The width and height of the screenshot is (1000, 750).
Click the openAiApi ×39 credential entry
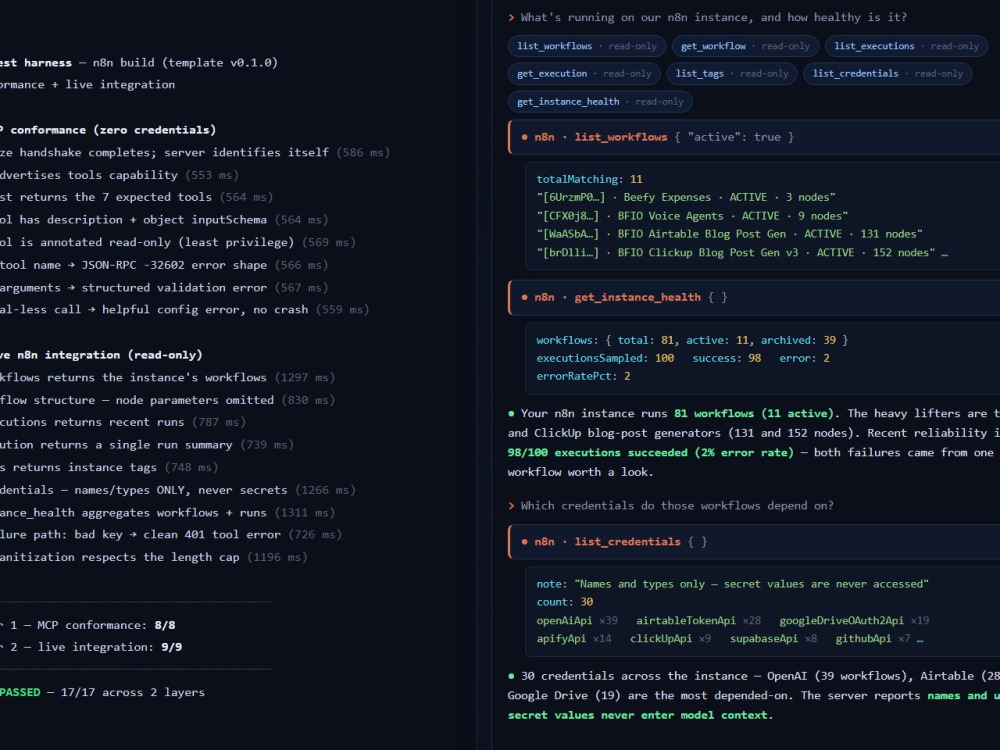577,620
